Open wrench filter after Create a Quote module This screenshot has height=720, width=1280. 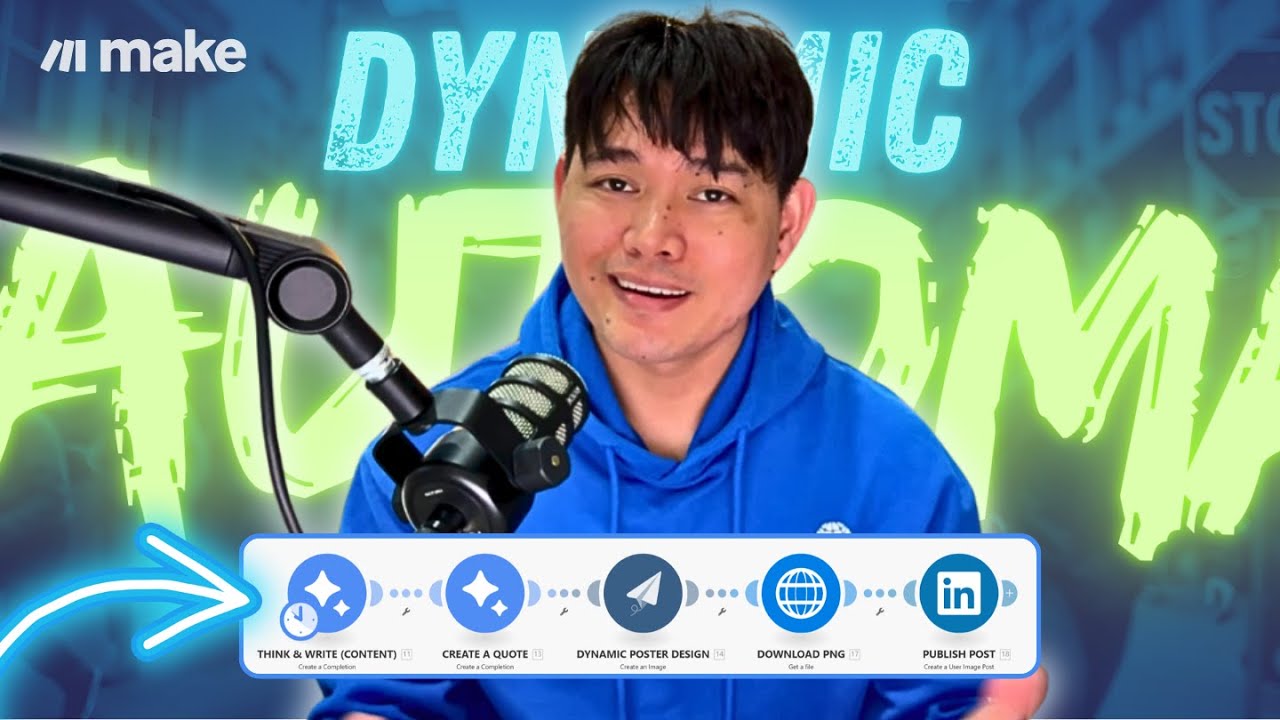(x=564, y=610)
